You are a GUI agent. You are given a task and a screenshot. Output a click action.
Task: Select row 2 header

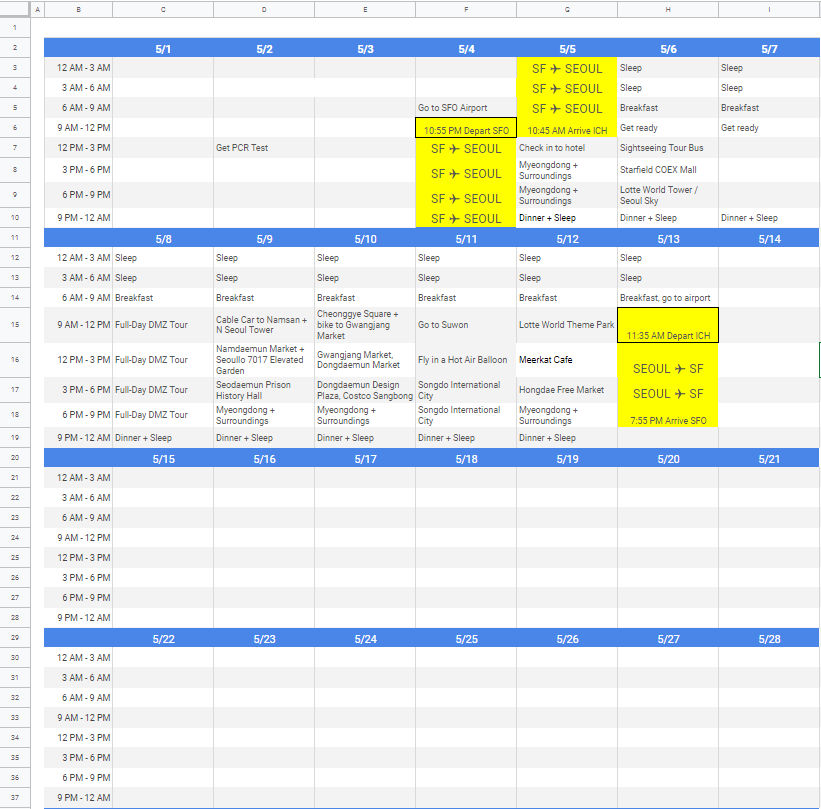tap(15, 48)
